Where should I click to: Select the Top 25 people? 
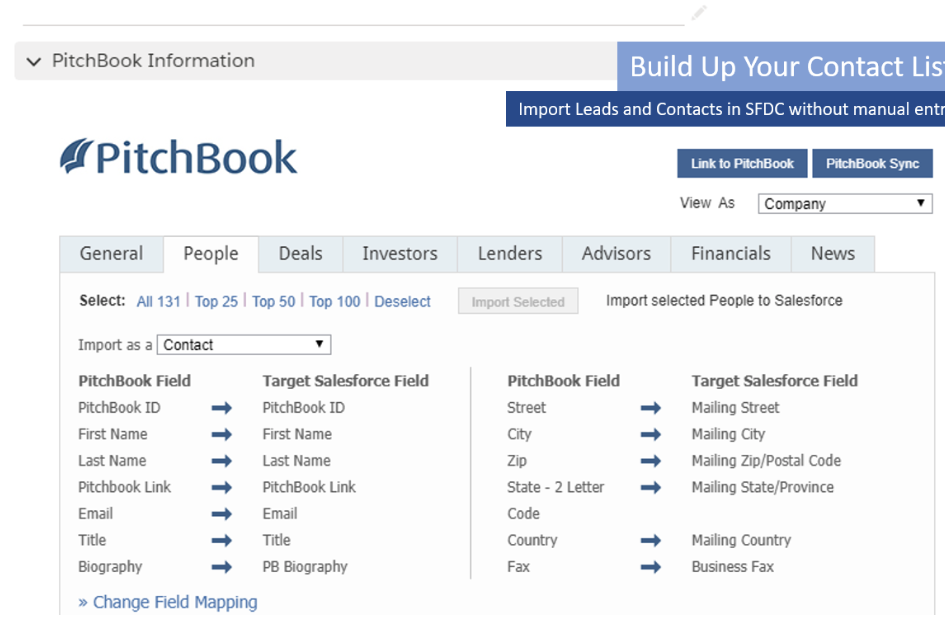pyautogui.click(x=216, y=301)
